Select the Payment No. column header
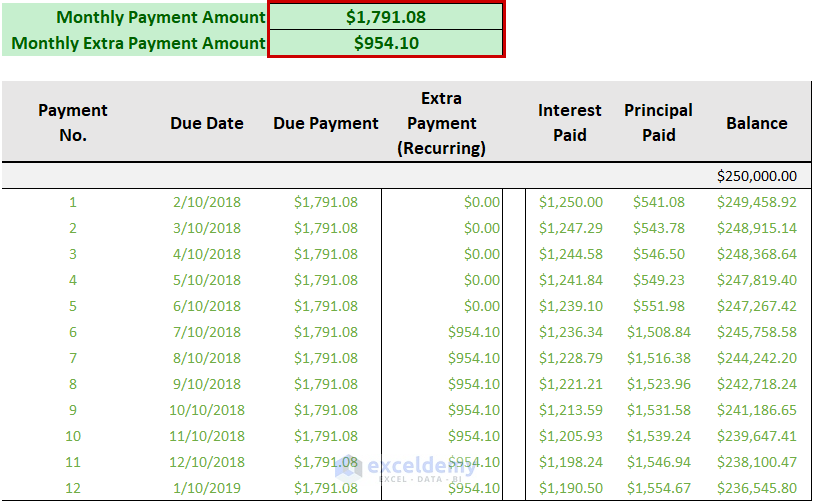The image size is (813, 501). pos(73,123)
